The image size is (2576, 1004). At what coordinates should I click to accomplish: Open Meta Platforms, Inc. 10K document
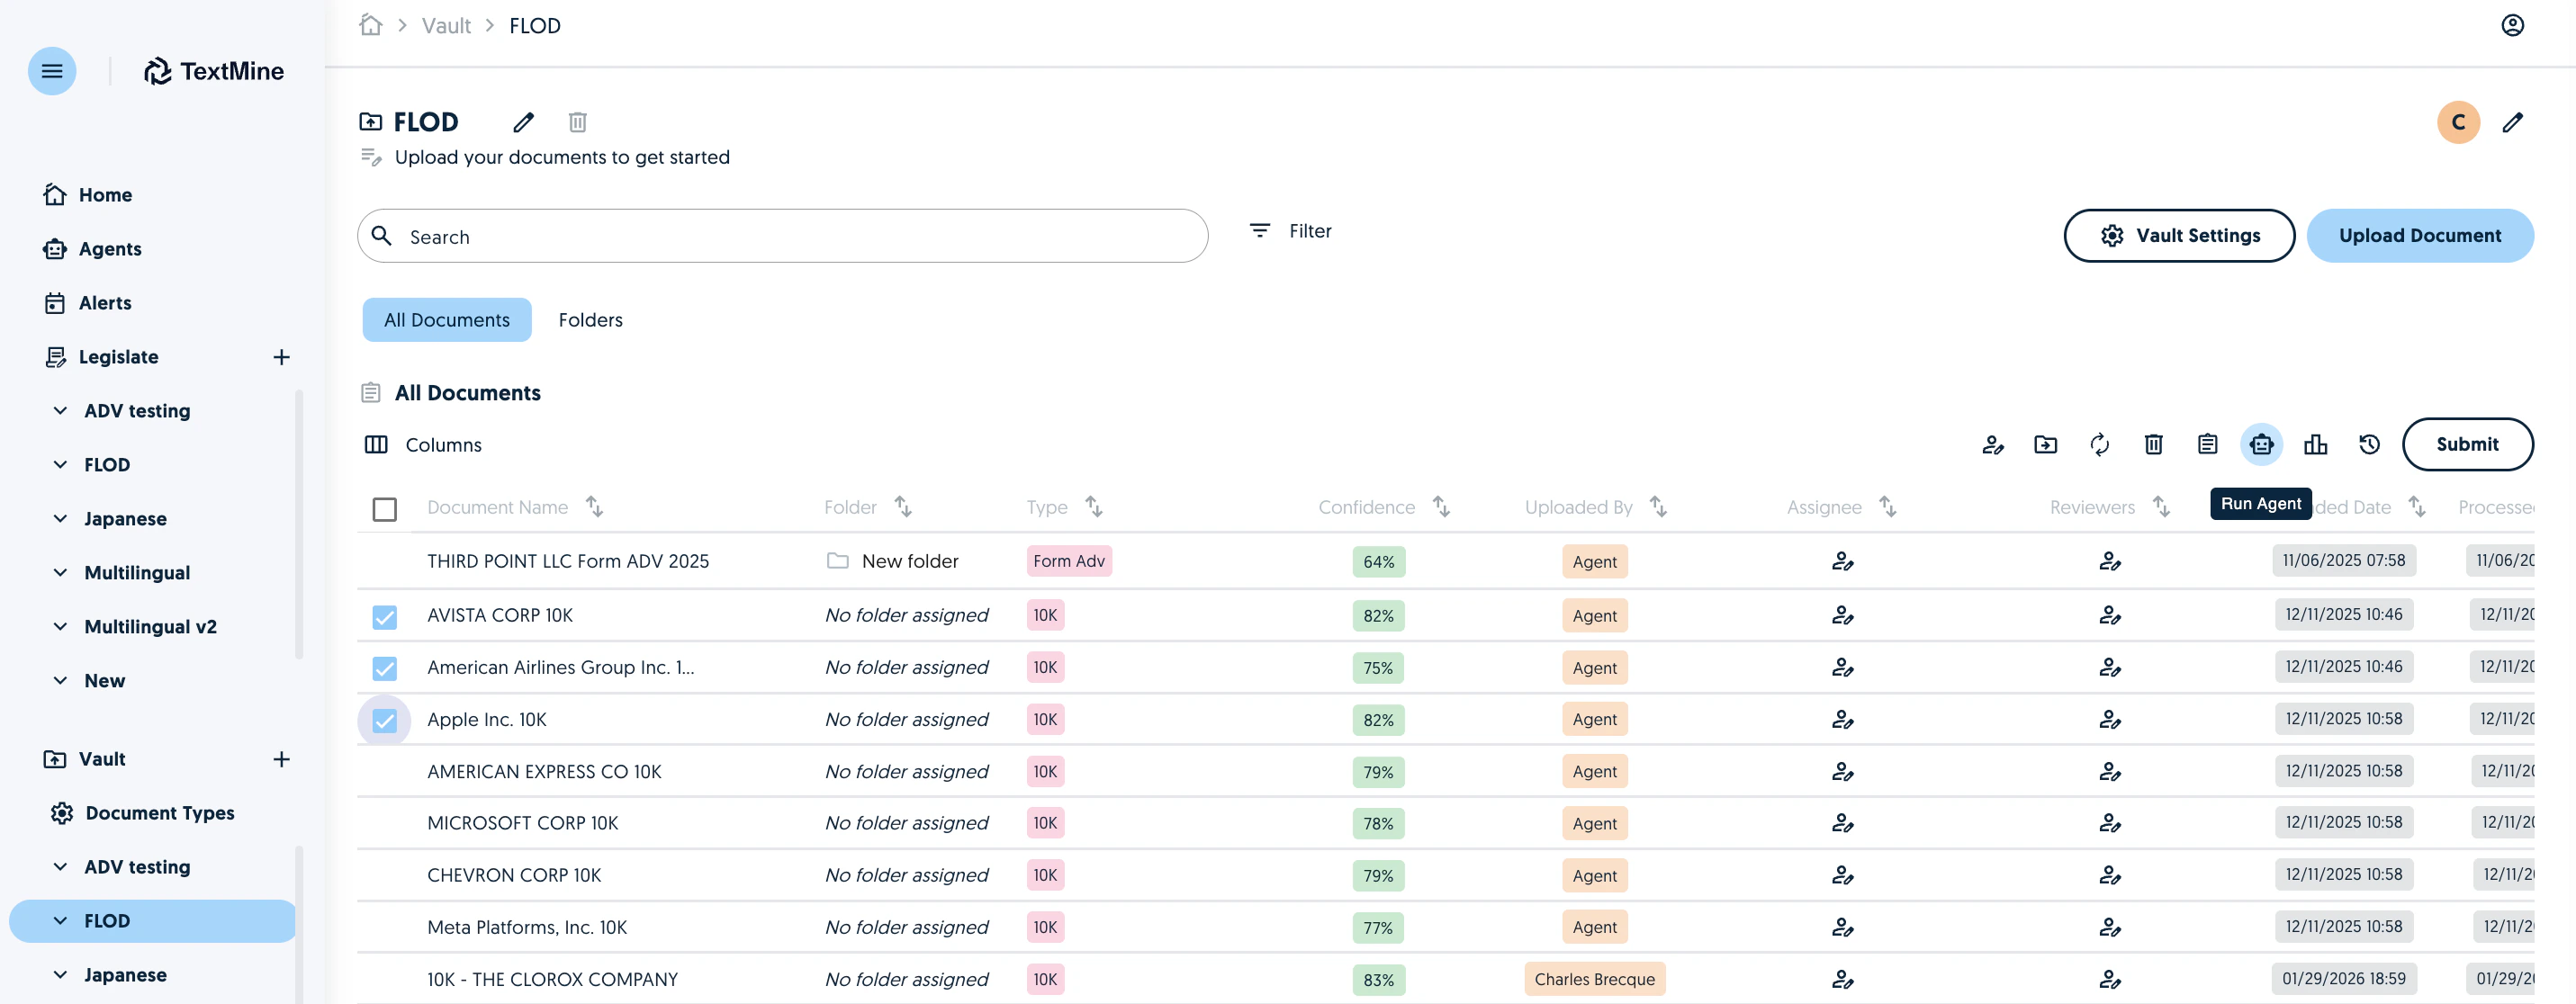(x=526, y=927)
